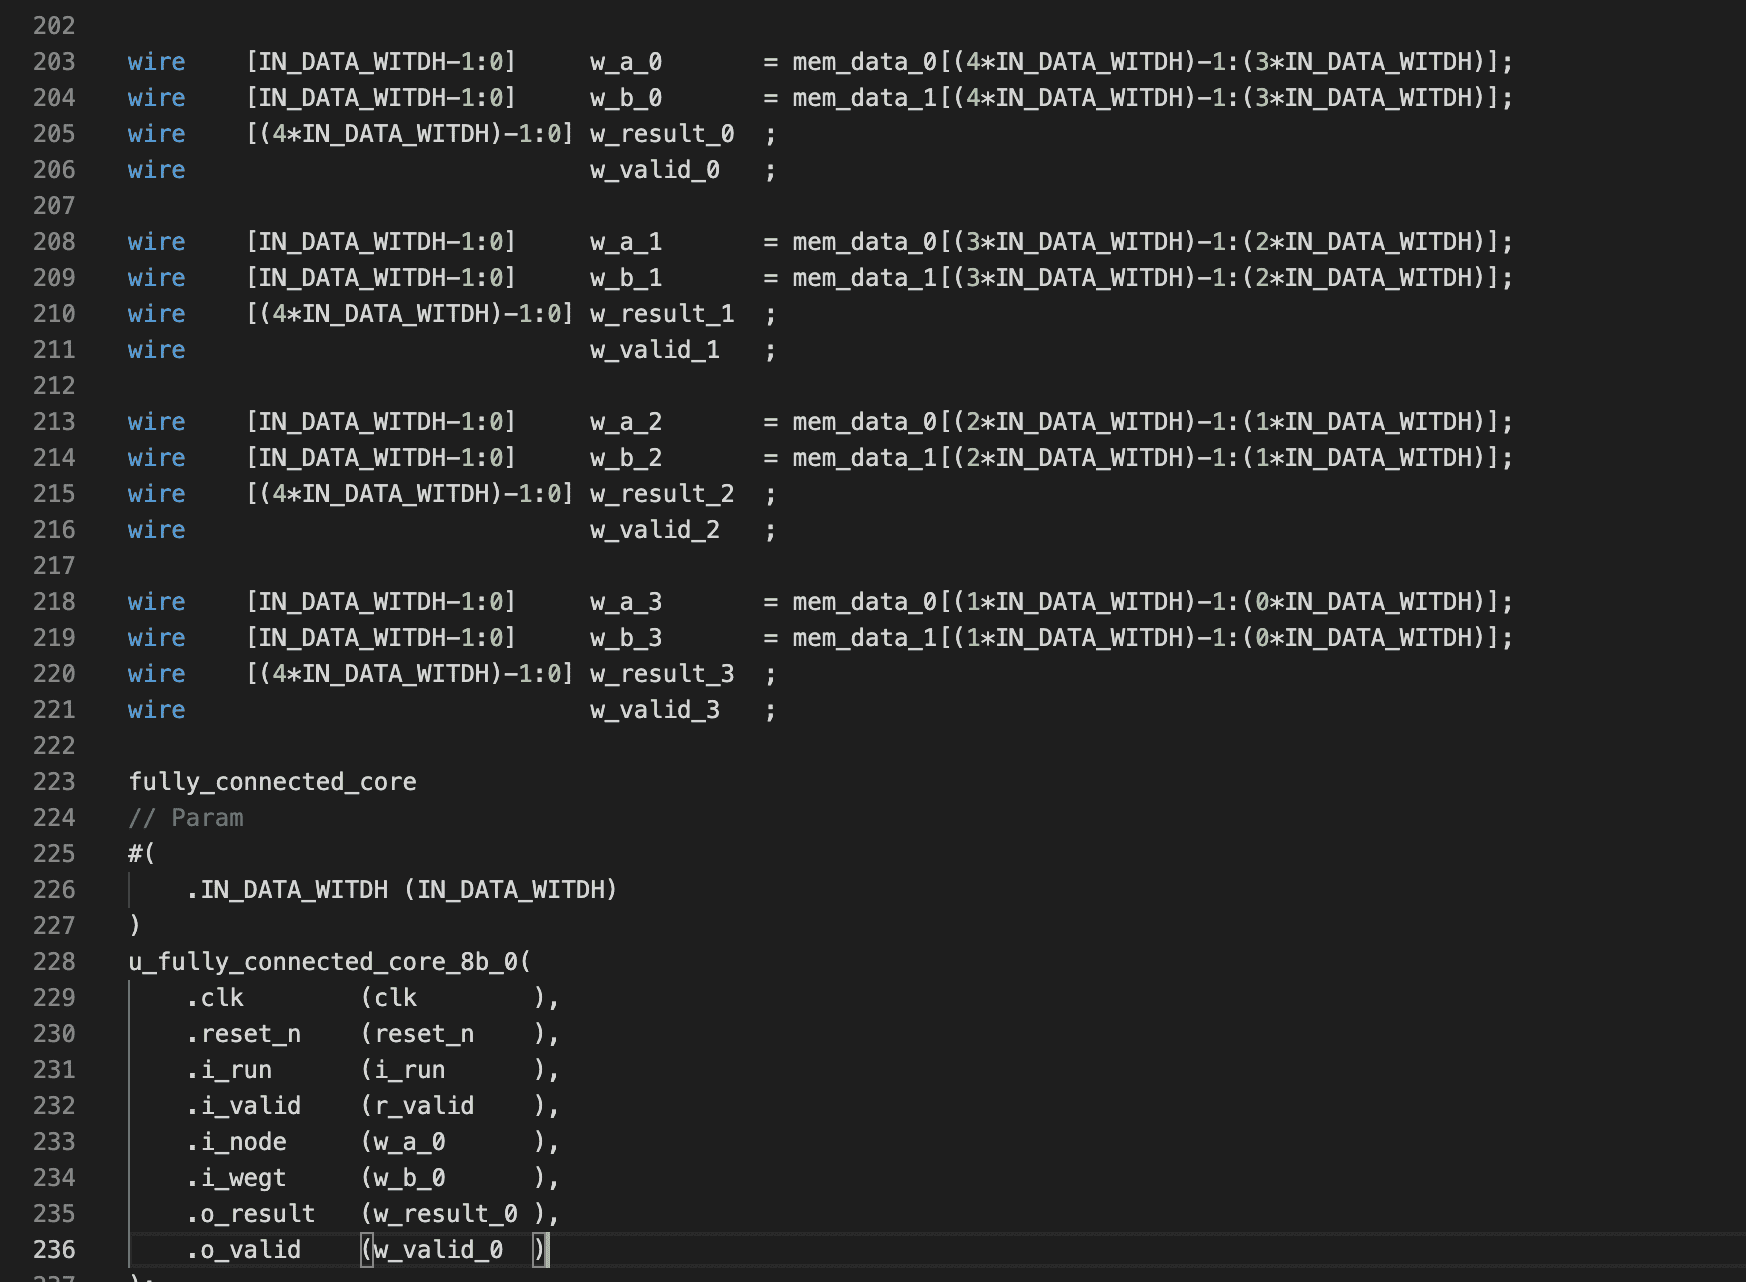Click the w_valid_1 wire name

pos(654,350)
